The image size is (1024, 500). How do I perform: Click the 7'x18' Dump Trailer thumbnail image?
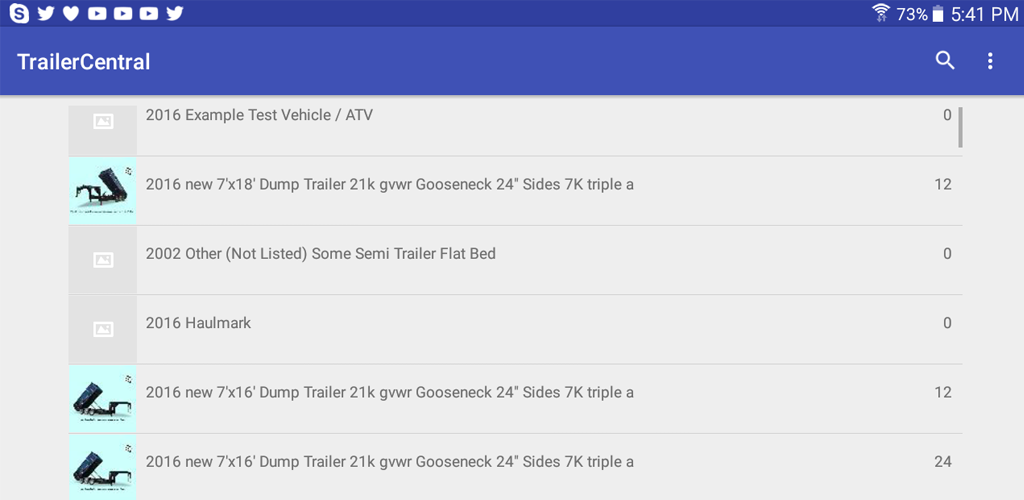[103, 191]
